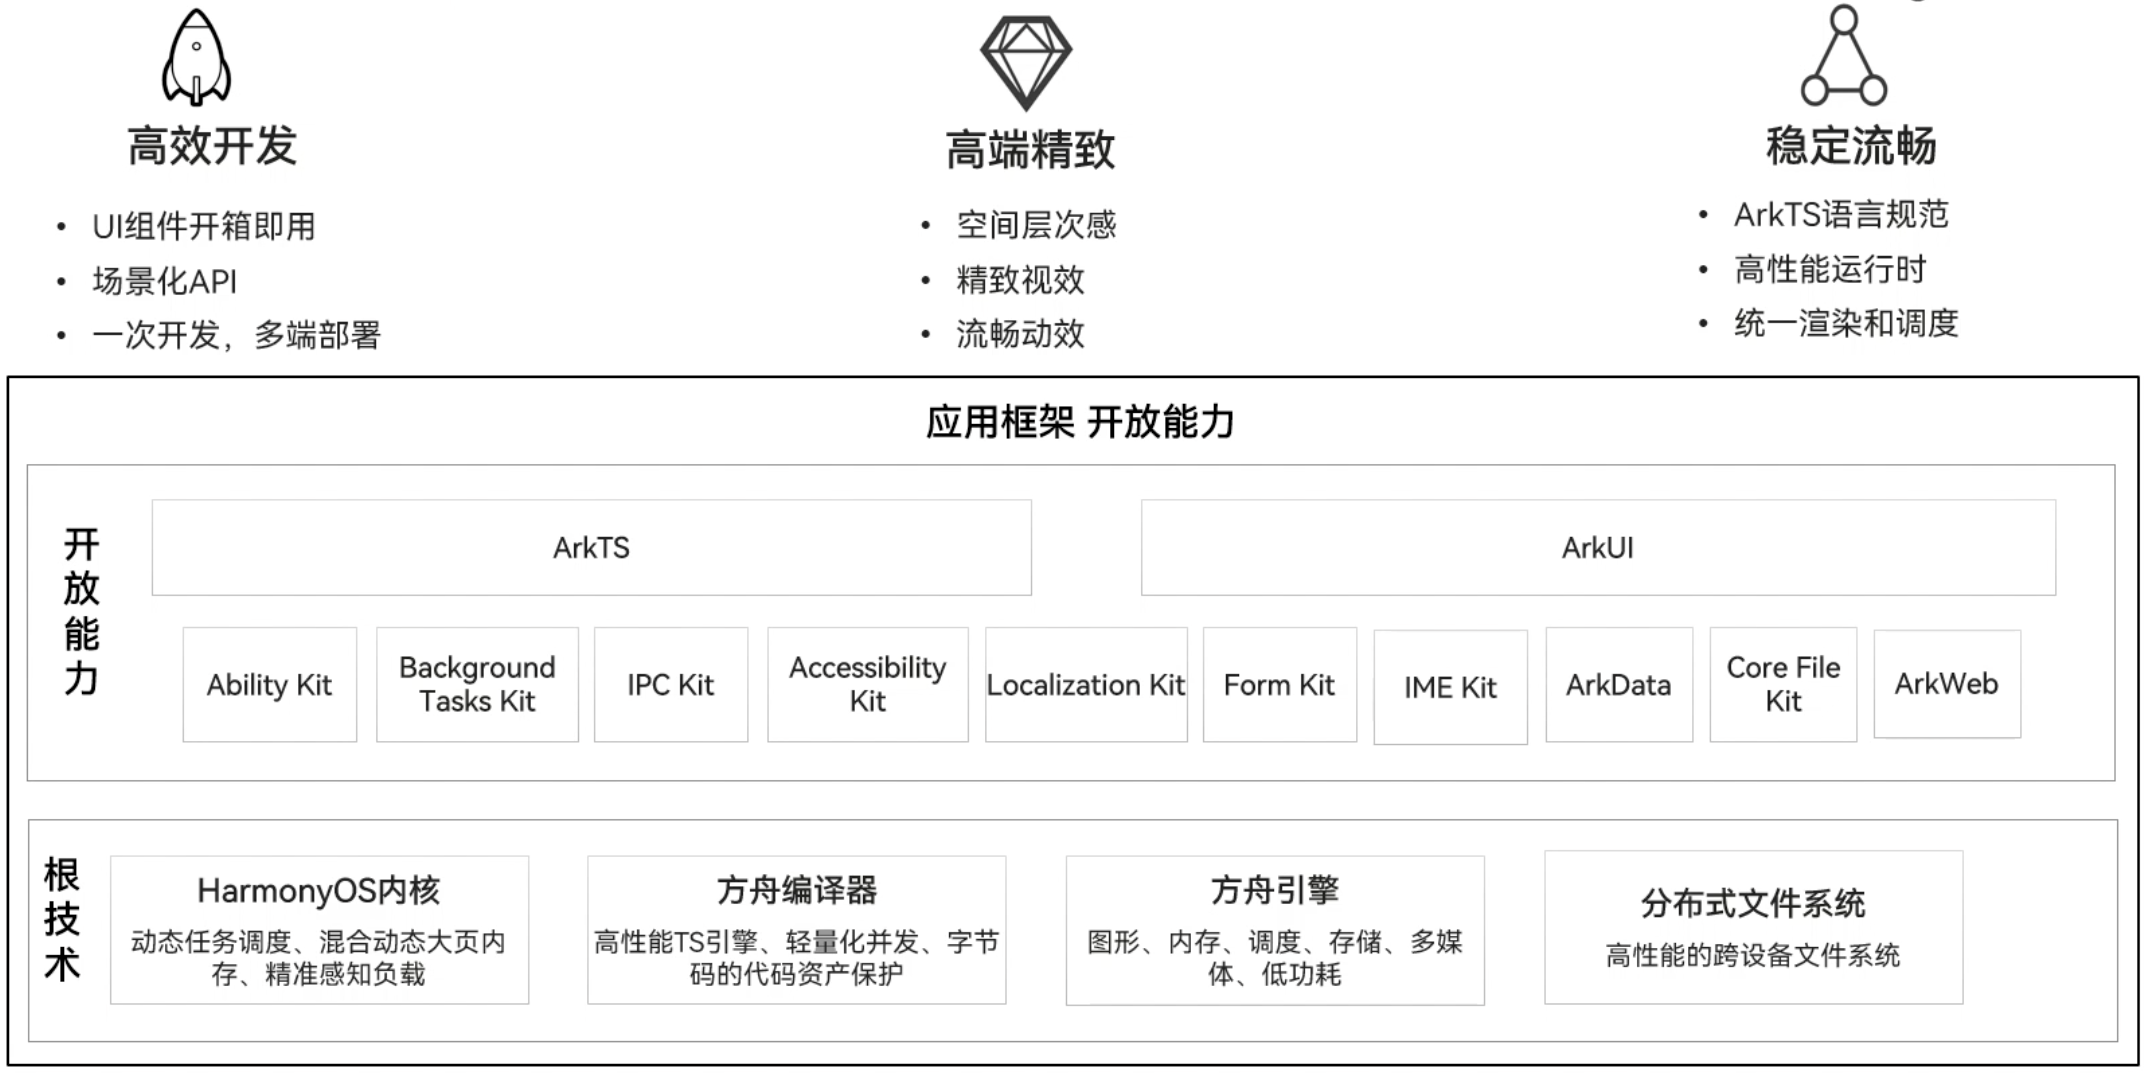This screenshot has width=2146, height=1074.
Task: Select the ArkData box
Action: (x=1619, y=685)
